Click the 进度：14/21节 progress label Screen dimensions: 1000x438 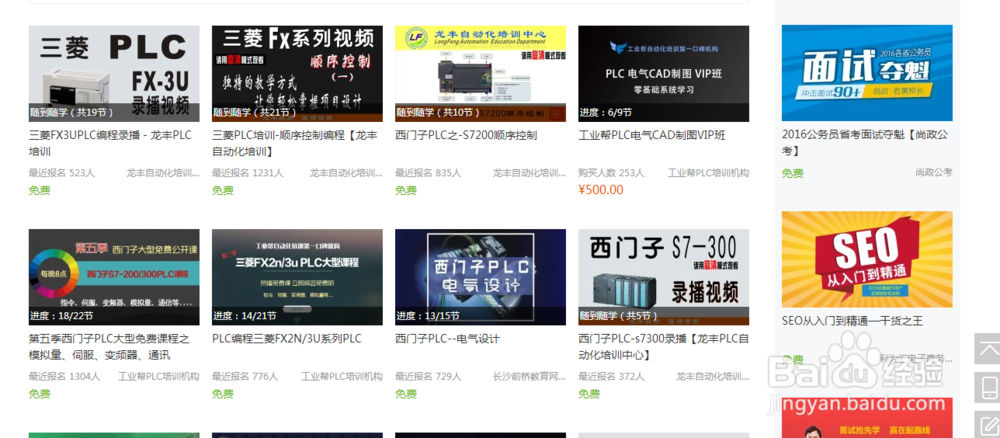point(244,316)
